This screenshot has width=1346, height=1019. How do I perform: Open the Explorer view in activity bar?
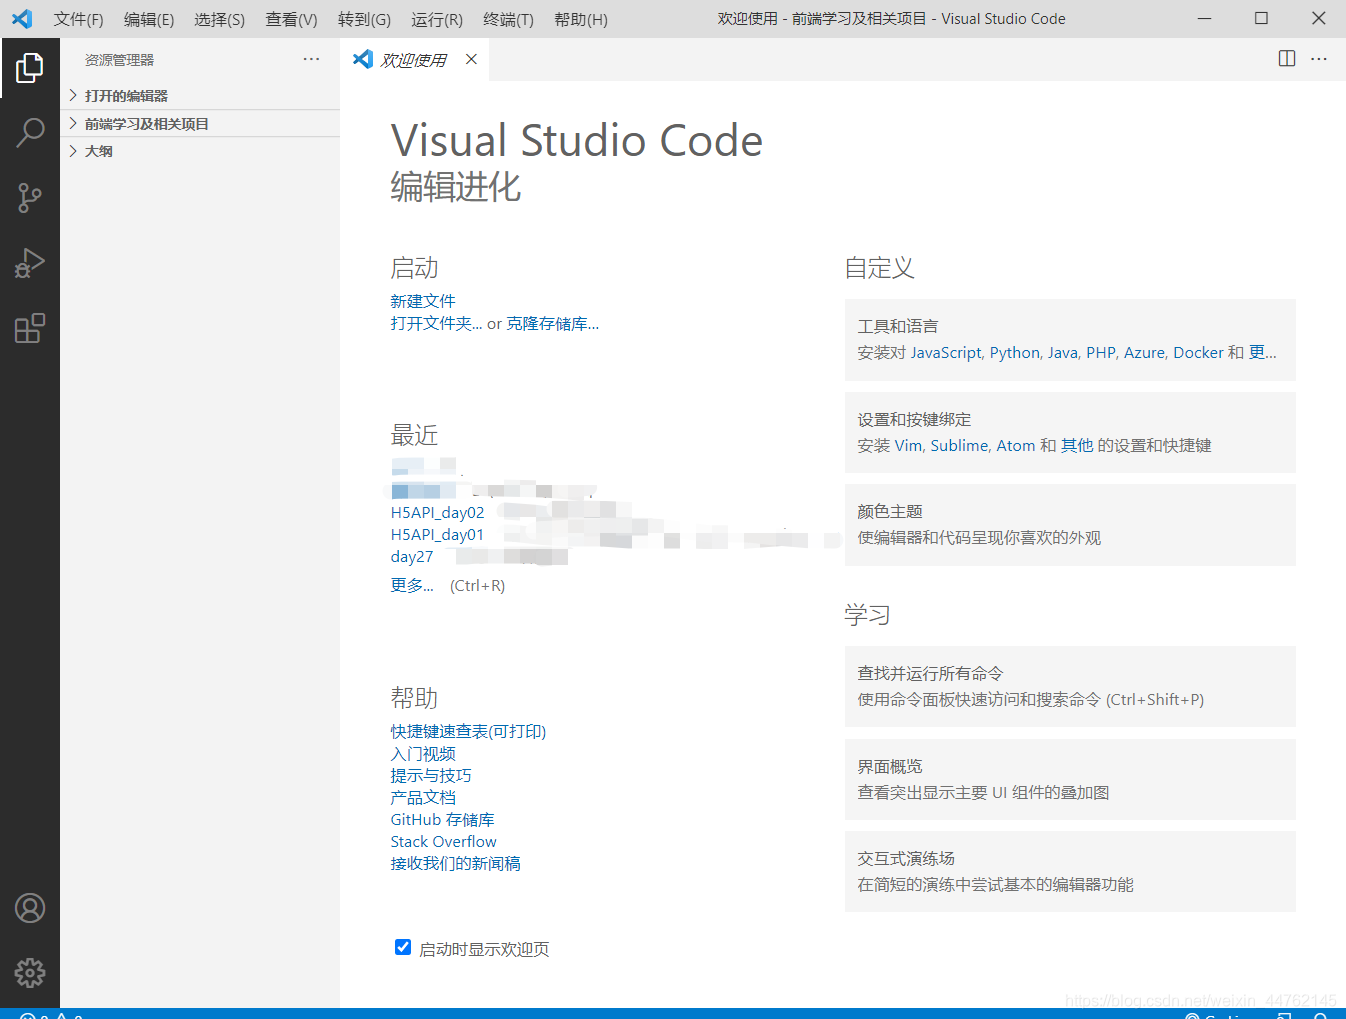(x=30, y=68)
